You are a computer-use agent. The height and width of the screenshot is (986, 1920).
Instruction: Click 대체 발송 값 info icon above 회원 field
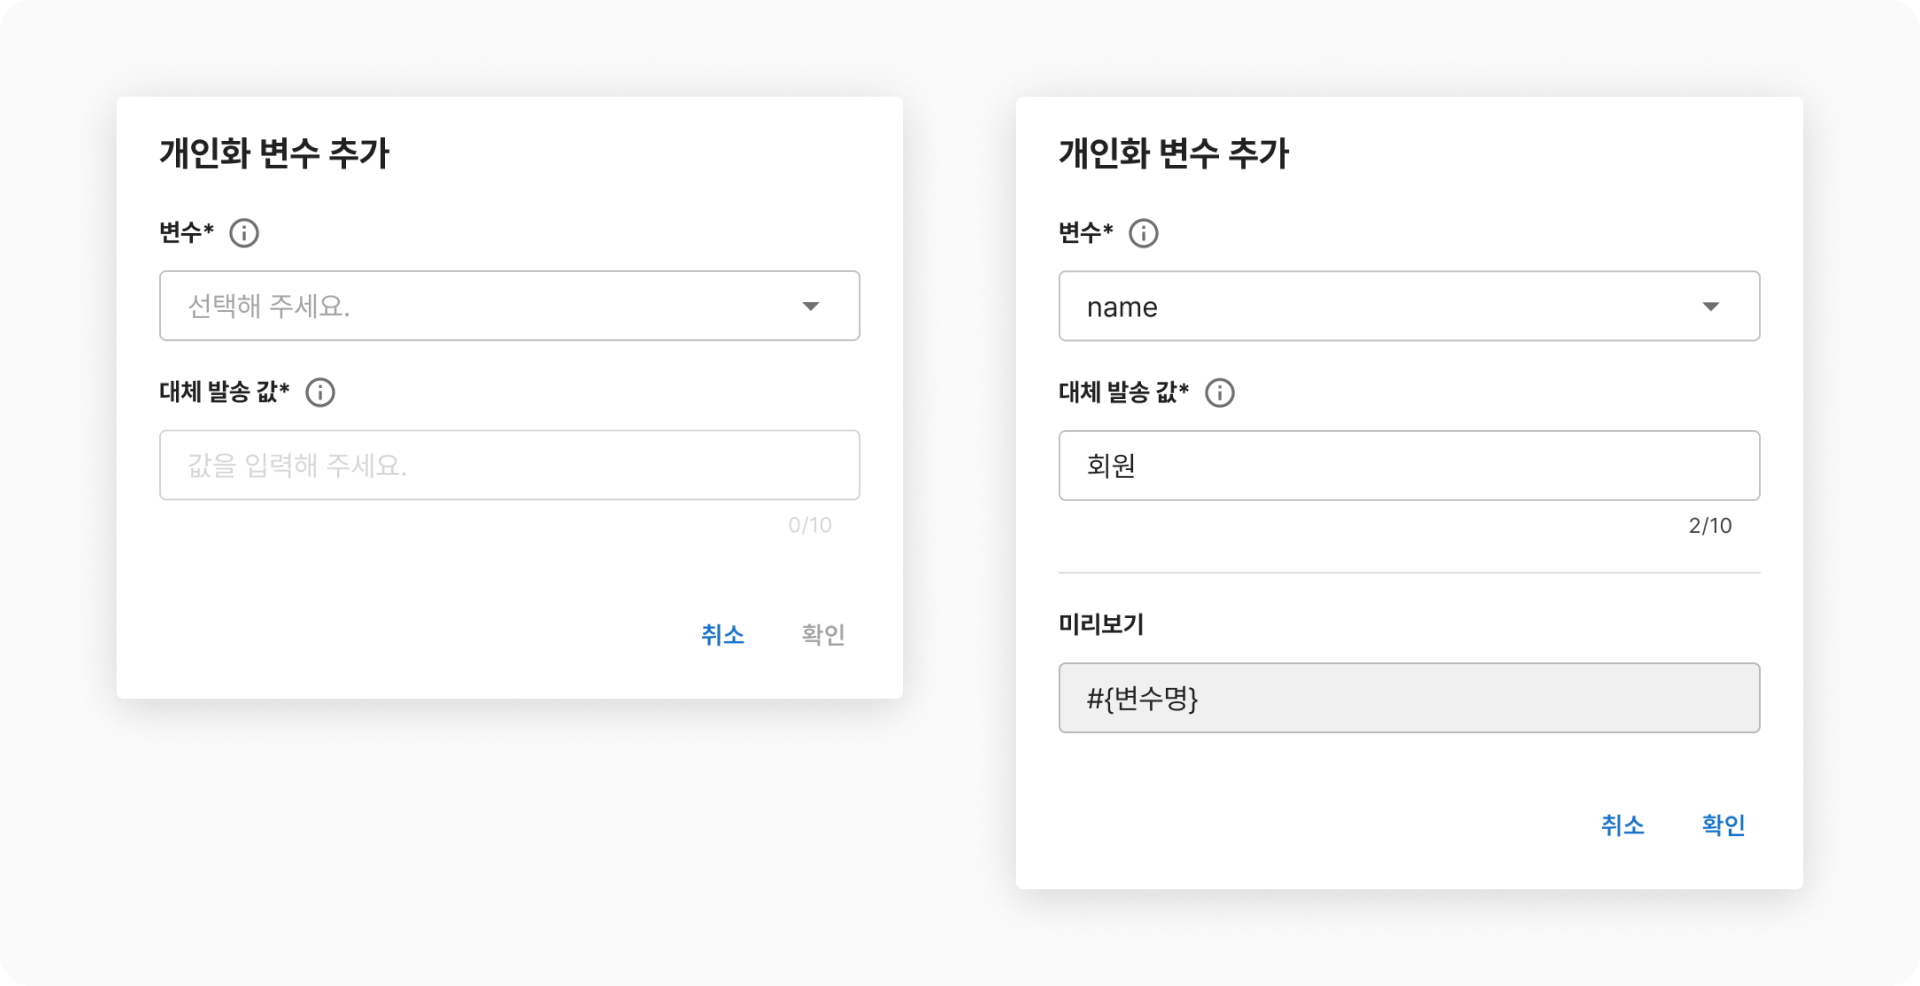1219,392
